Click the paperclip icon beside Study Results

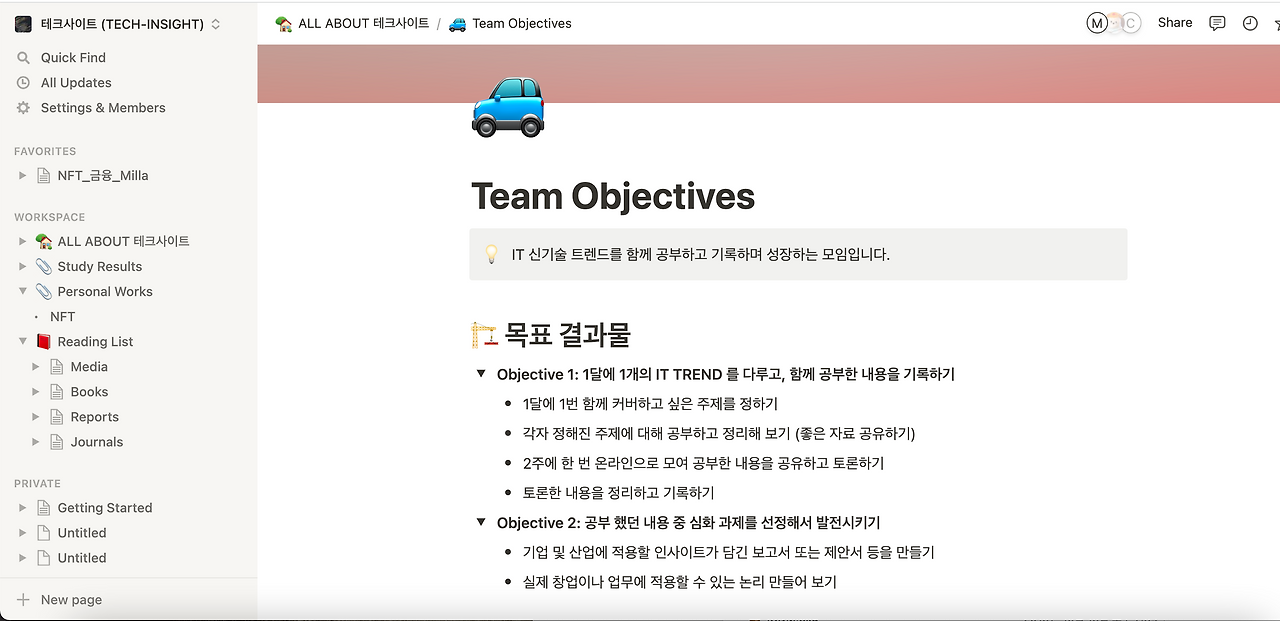click(x=42, y=266)
